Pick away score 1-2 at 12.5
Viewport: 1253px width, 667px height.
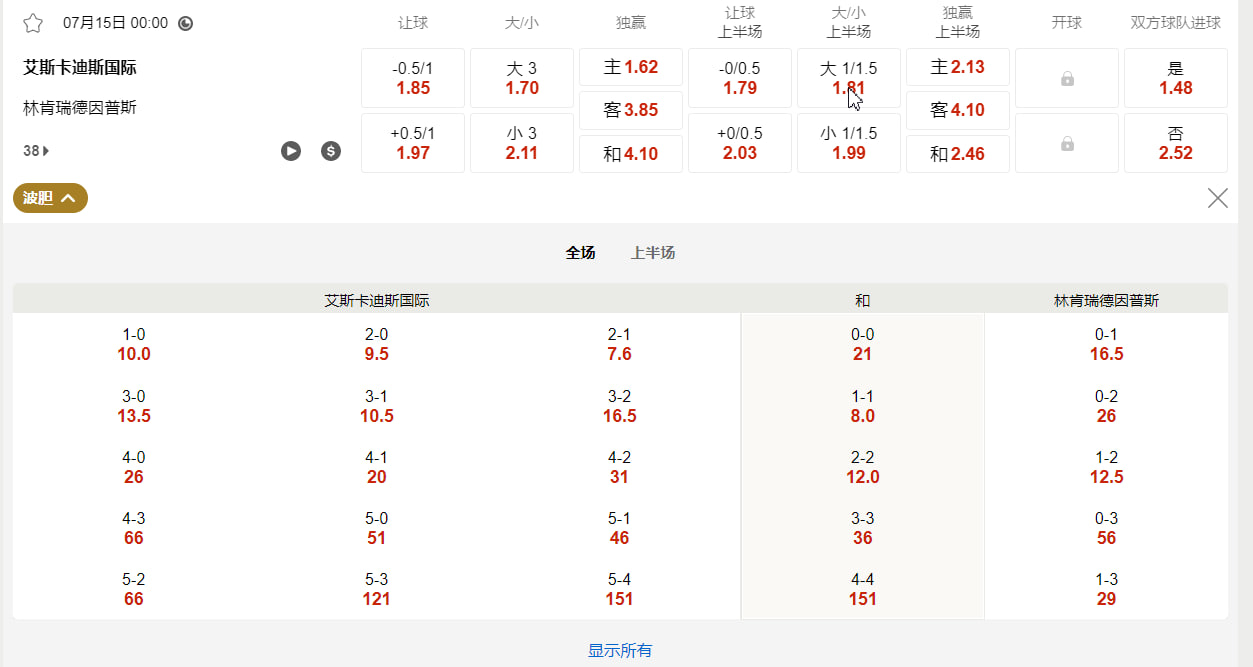1106,467
